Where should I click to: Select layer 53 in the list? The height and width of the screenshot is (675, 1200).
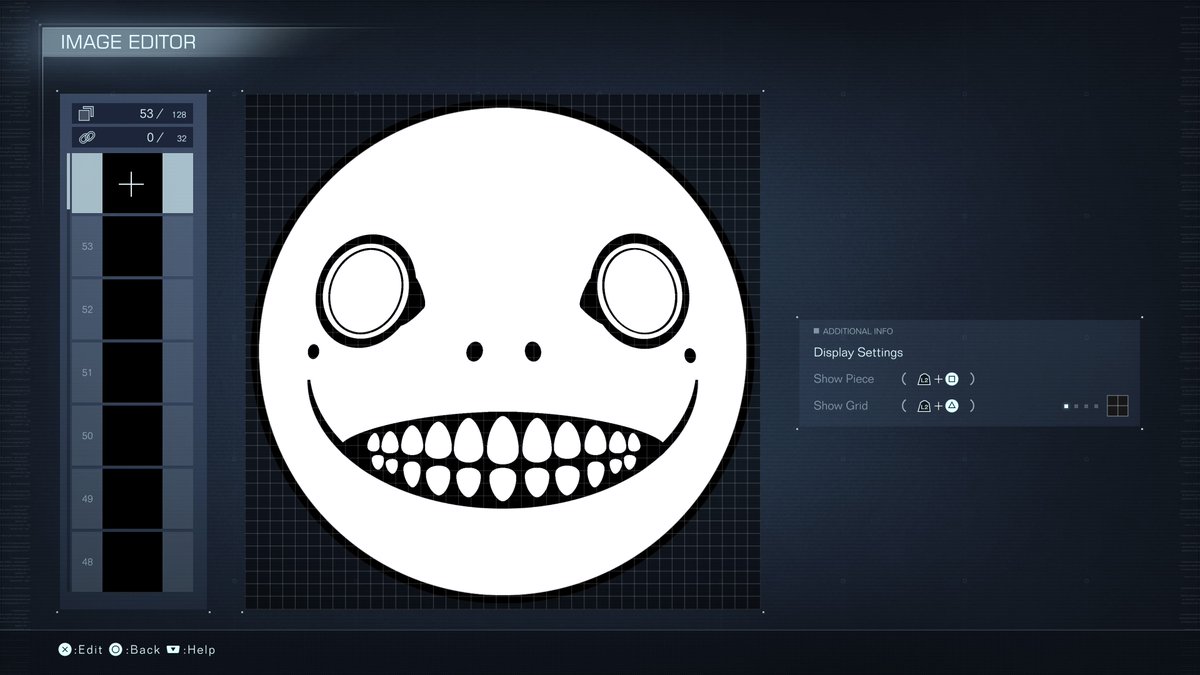tap(131, 246)
